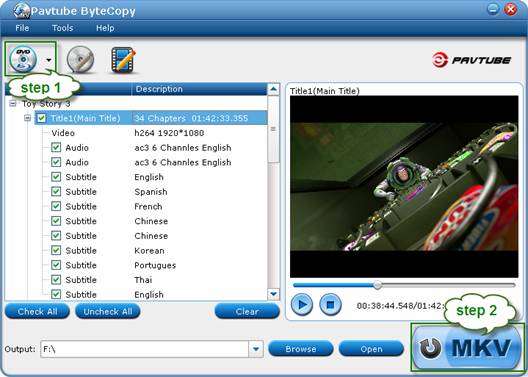Select the Toy Story 3 tree item
Screen dimensions: 528x377
46,104
